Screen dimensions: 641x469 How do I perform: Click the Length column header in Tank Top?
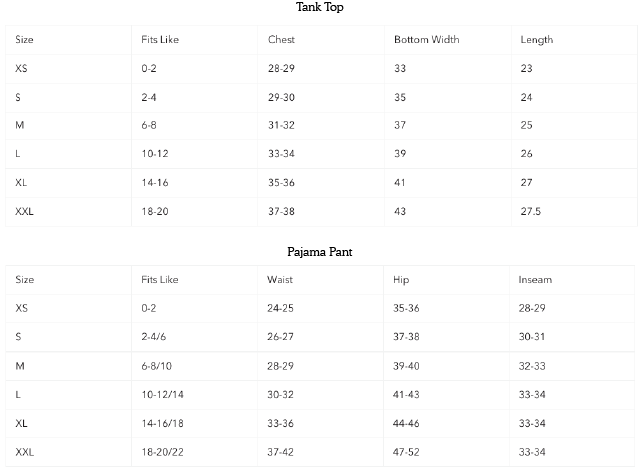(x=537, y=40)
